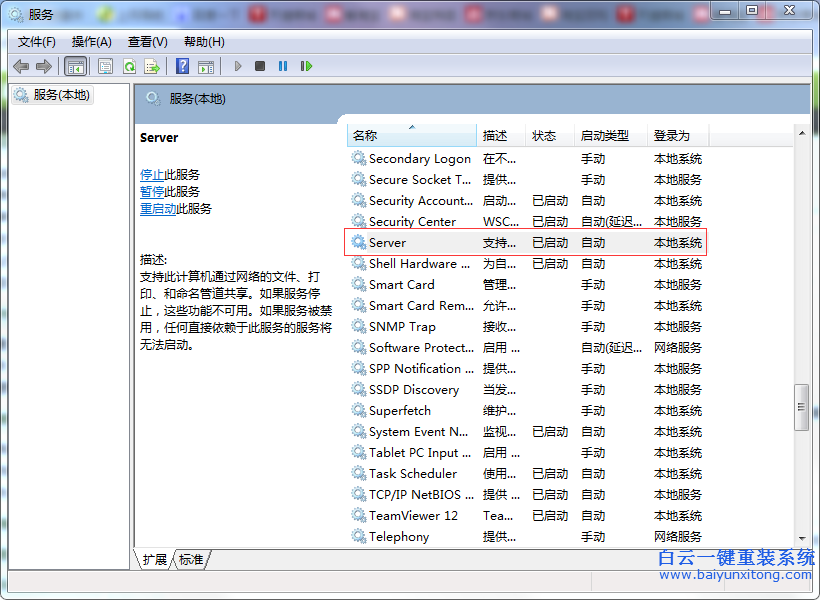The image size is (820, 600).
Task: Click the blue Help icon
Action: [x=182, y=66]
